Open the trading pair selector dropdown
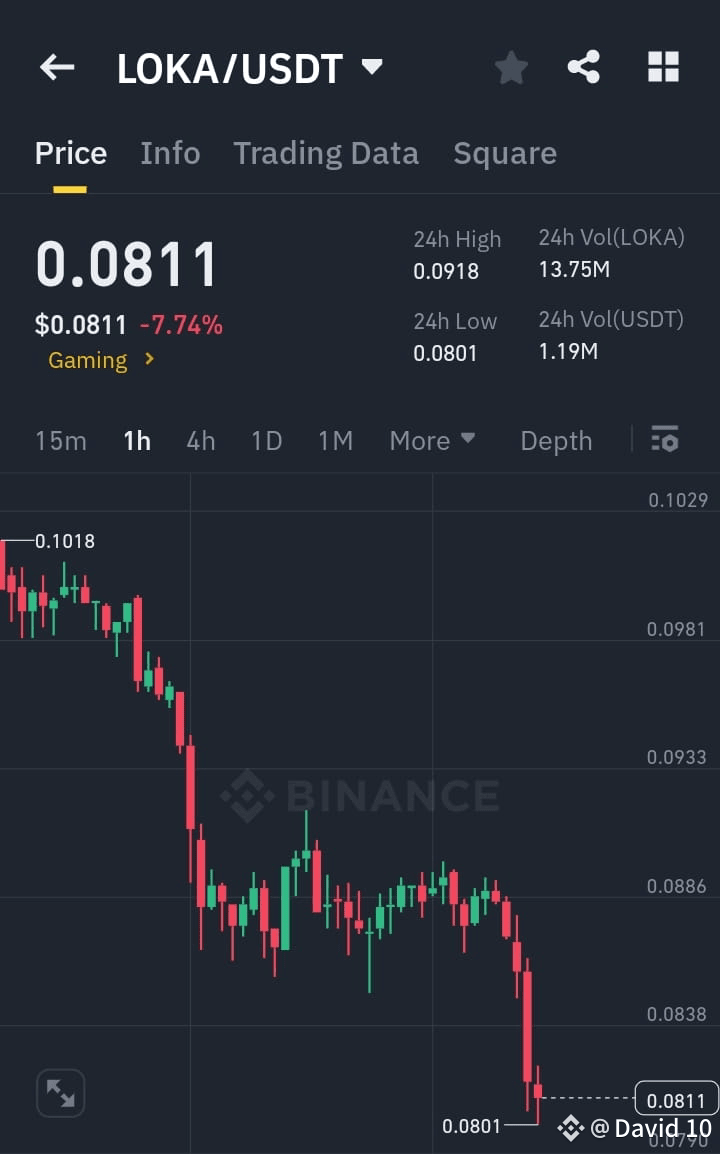Screen dimensions: 720x1154 click(x=370, y=67)
